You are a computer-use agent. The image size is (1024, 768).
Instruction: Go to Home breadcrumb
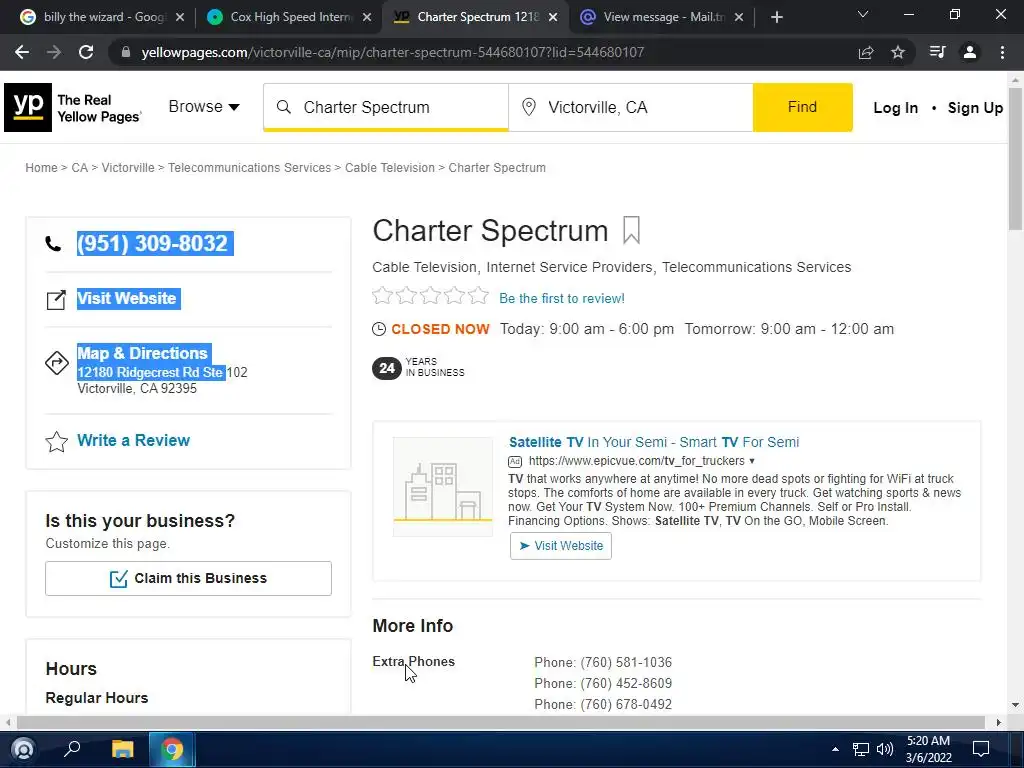[41, 168]
